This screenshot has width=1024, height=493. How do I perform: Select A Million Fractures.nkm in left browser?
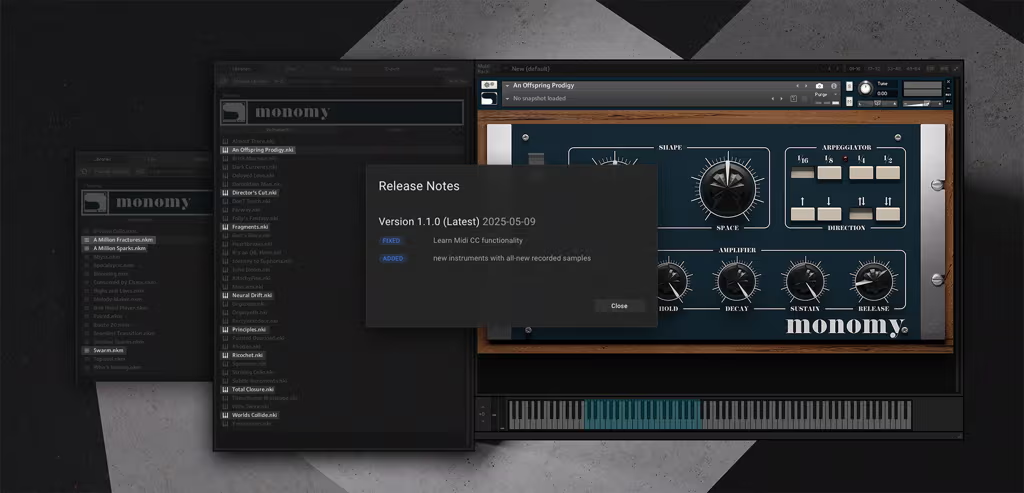tap(119, 240)
